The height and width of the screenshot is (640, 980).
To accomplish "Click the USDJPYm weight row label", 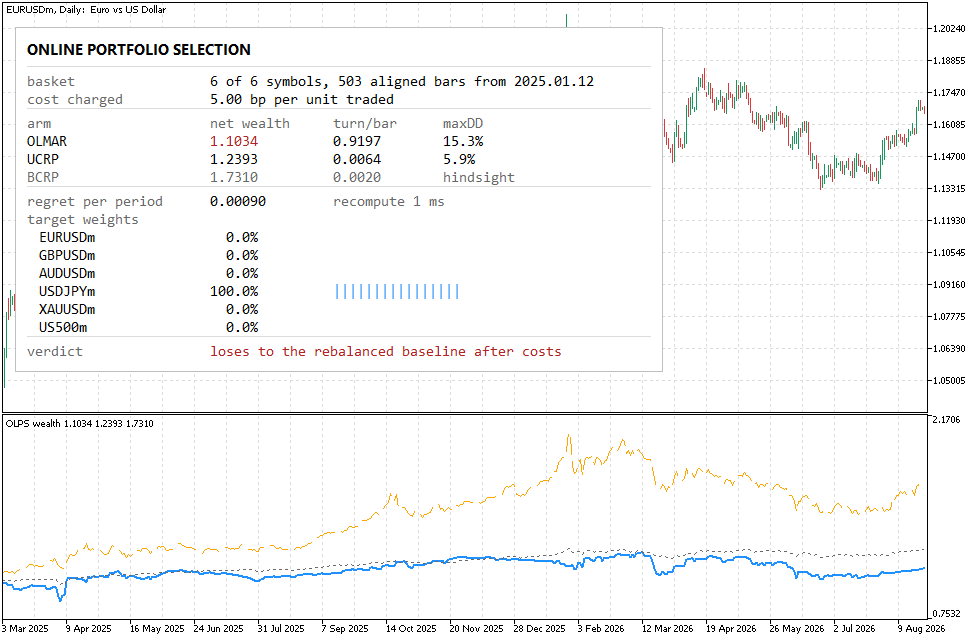I will [67, 292].
